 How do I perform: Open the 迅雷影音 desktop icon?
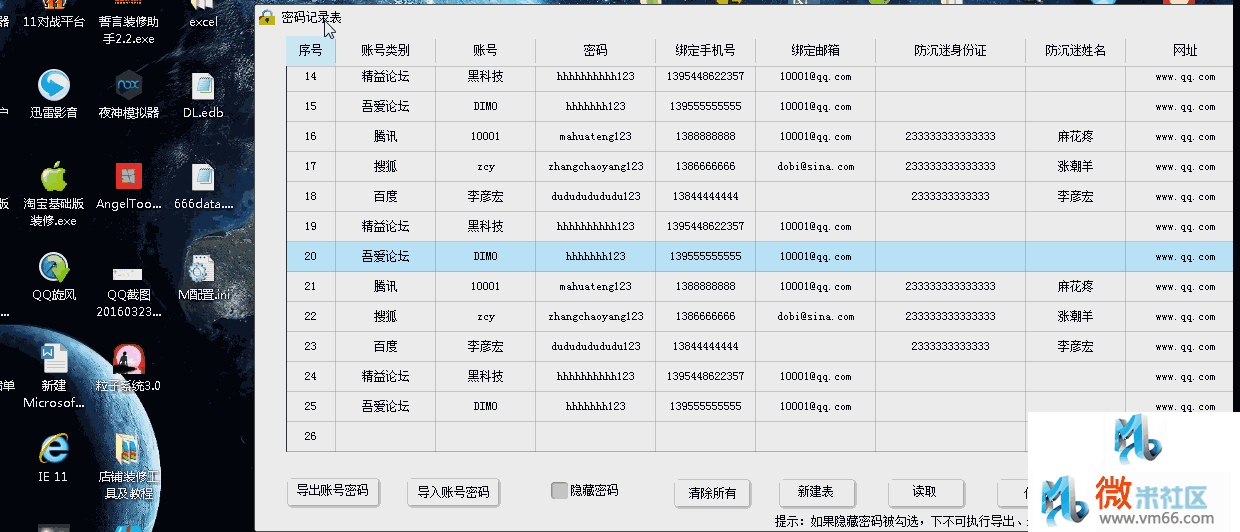point(54,94)
